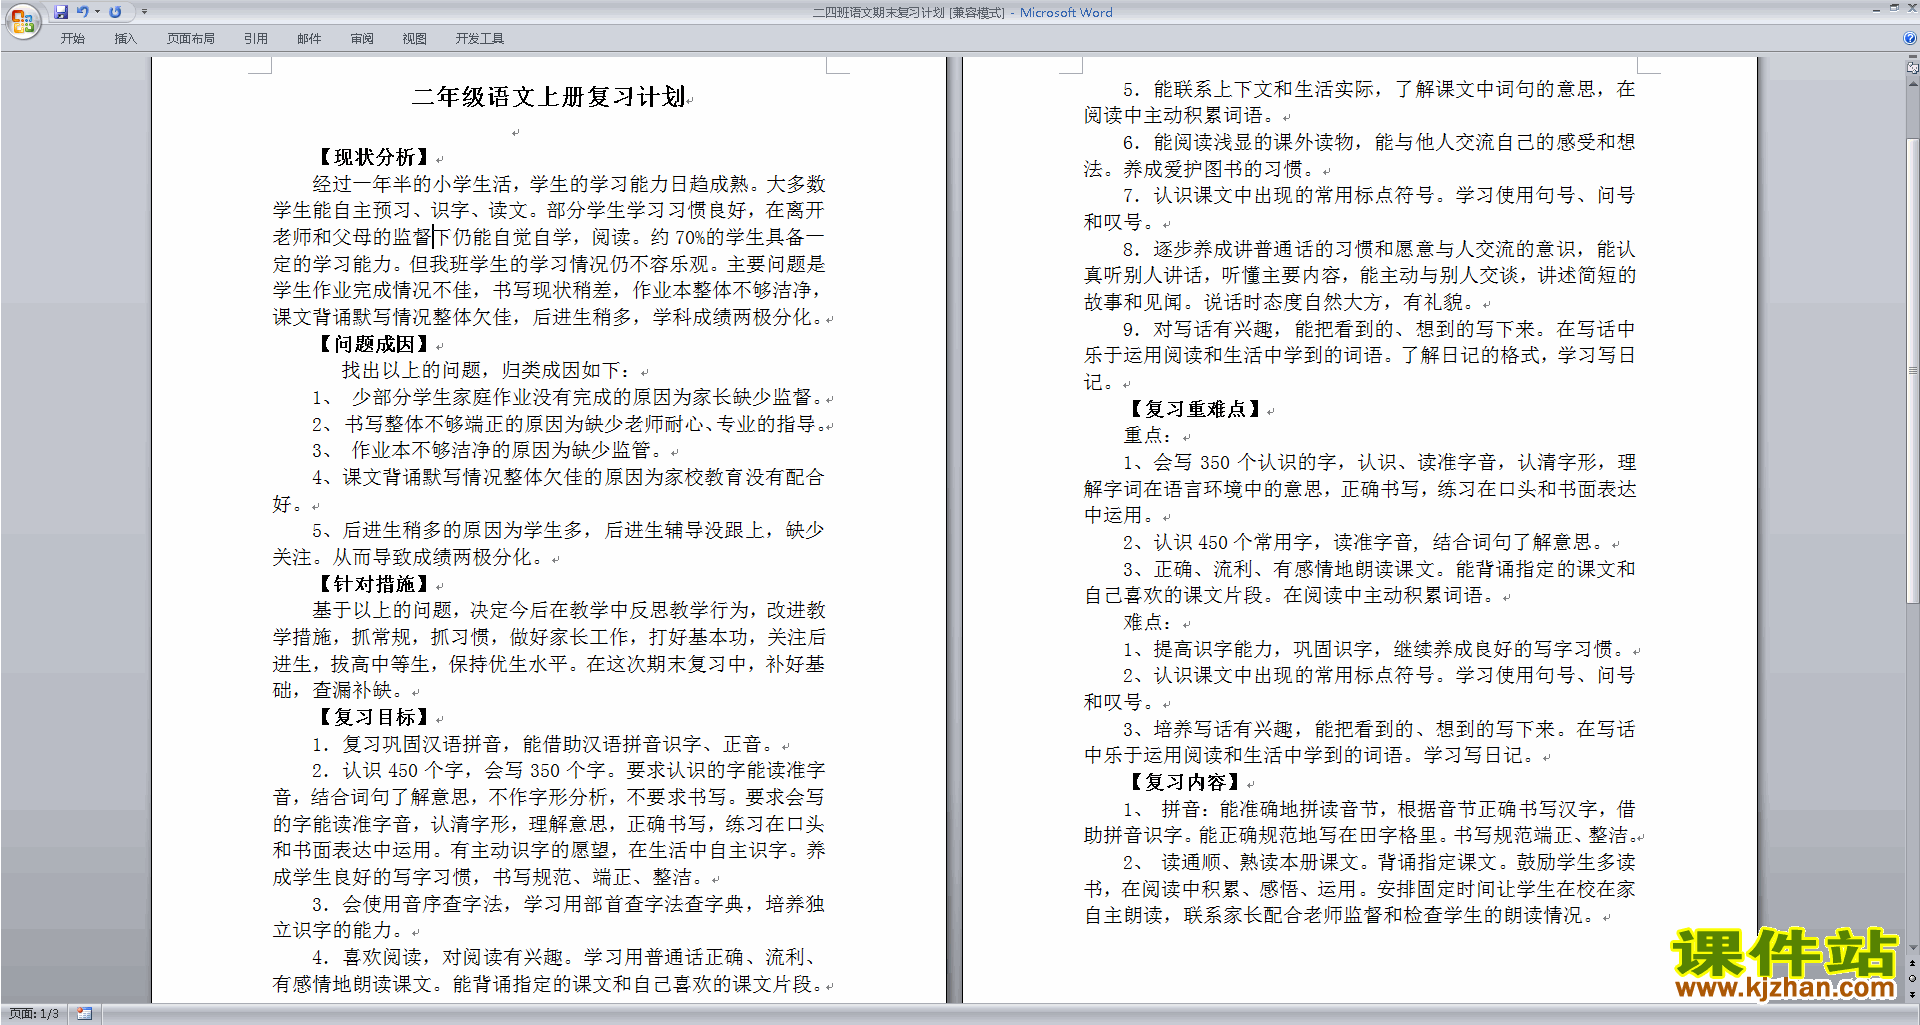Screen dimensions: 1920x1025
Task: Click the vertical scrollbar up arrow
Action: click(x=1913, y=84)
